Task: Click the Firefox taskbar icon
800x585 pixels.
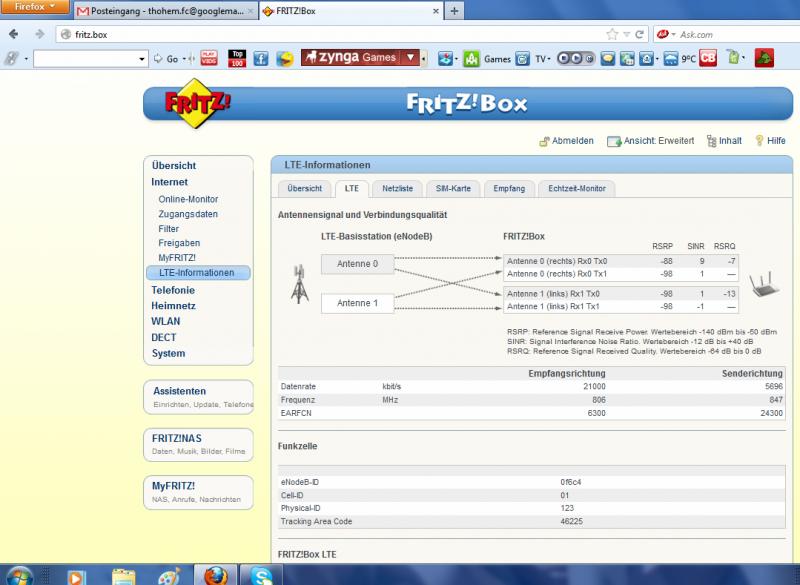Action: tap(216, 576)
